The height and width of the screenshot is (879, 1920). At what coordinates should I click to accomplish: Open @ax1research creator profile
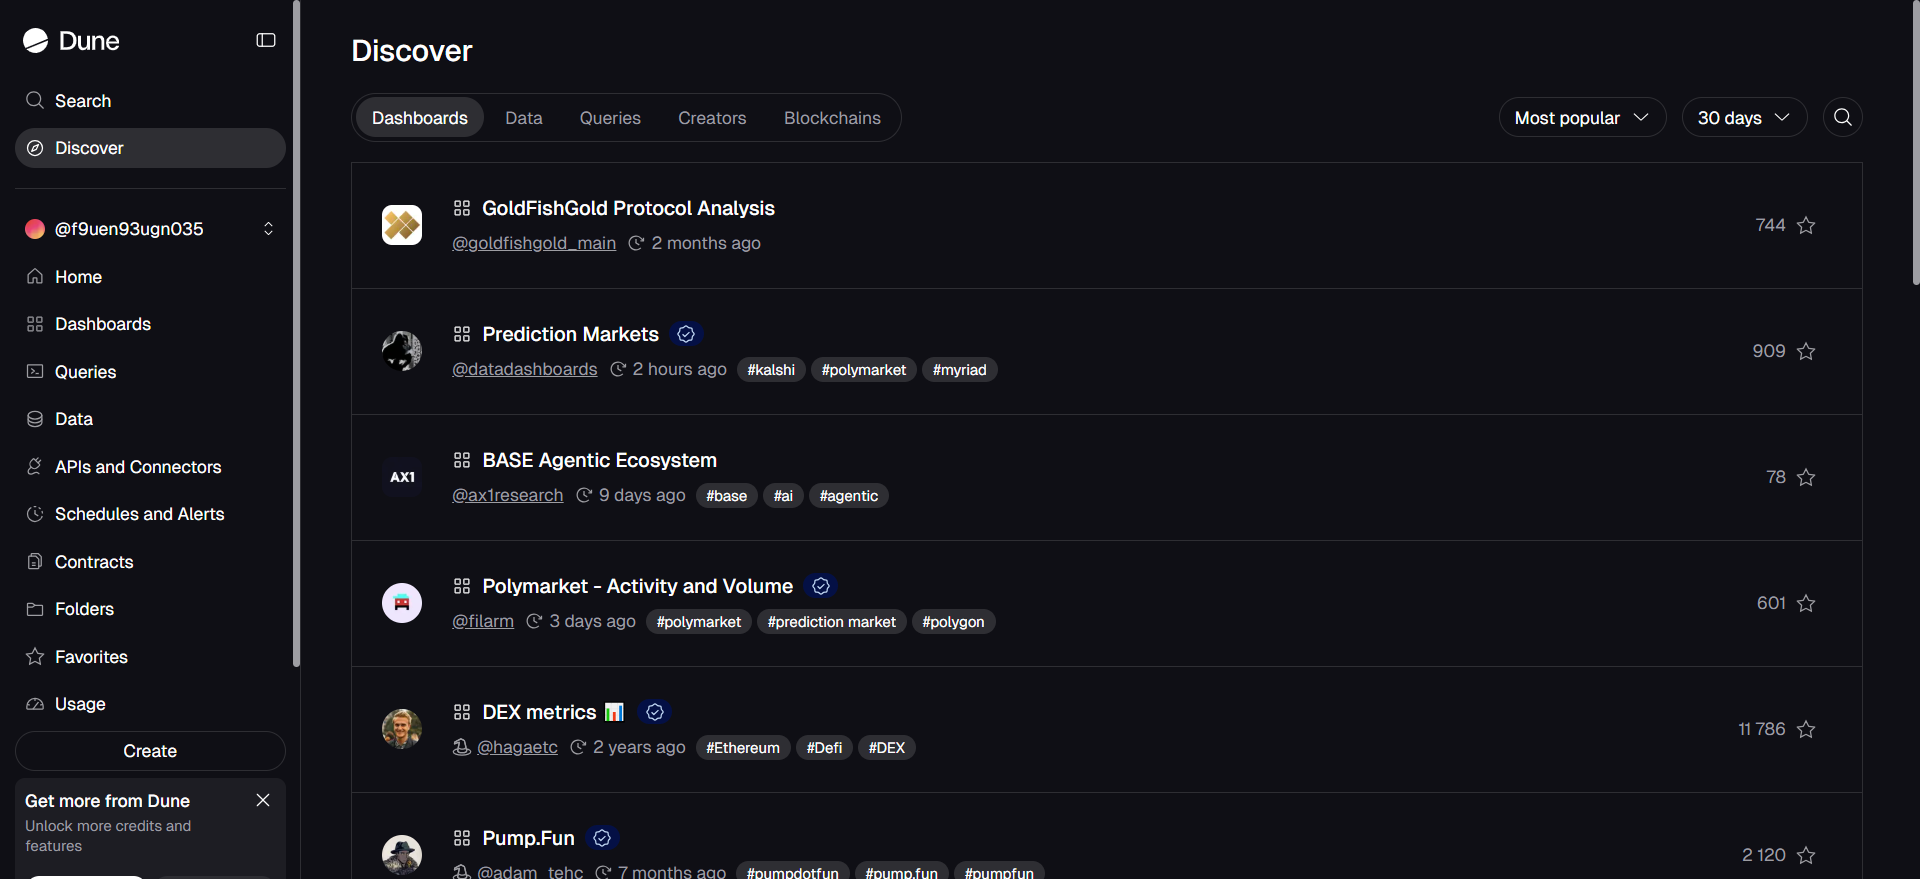pos(507,495)
